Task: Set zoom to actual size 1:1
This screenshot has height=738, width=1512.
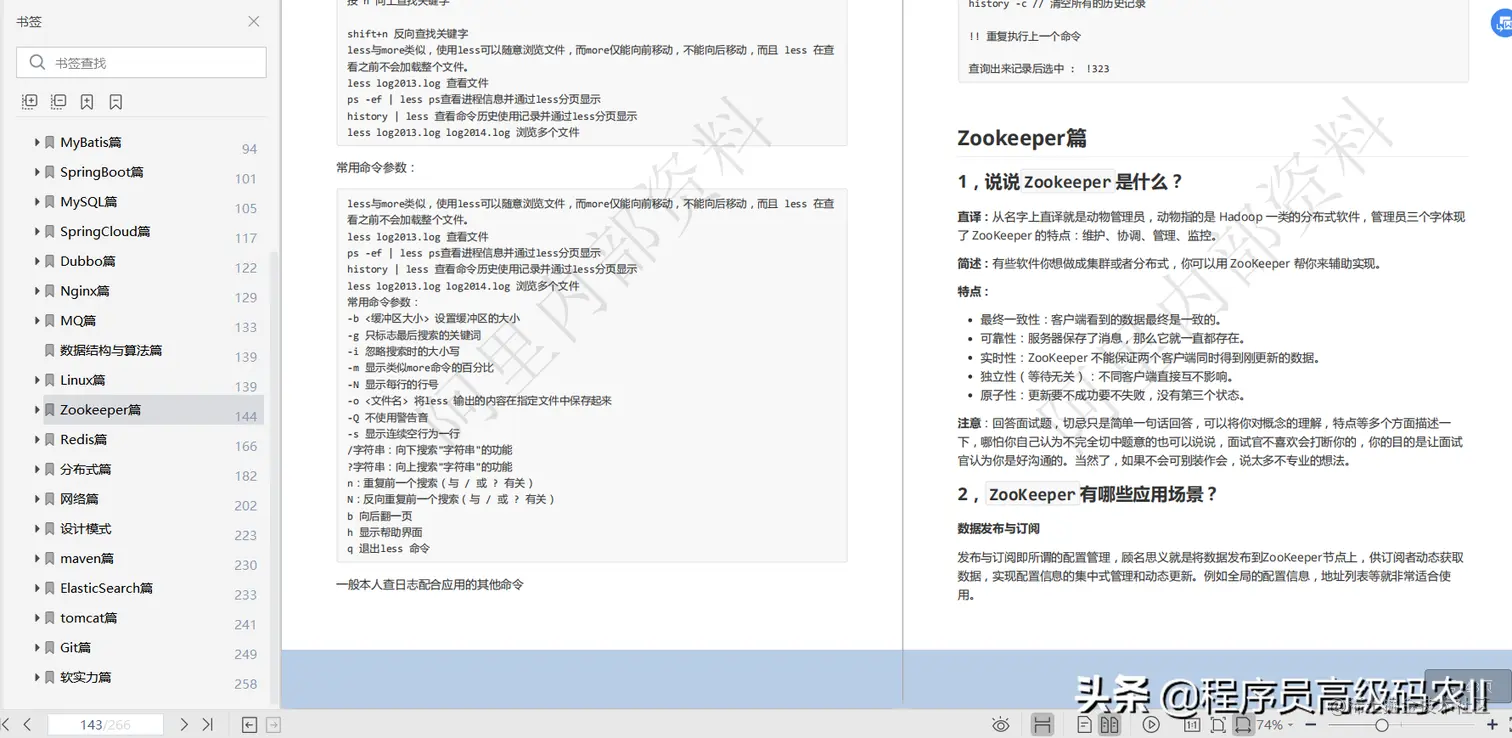Action: pyautogui.click(x=1192, y=724)
